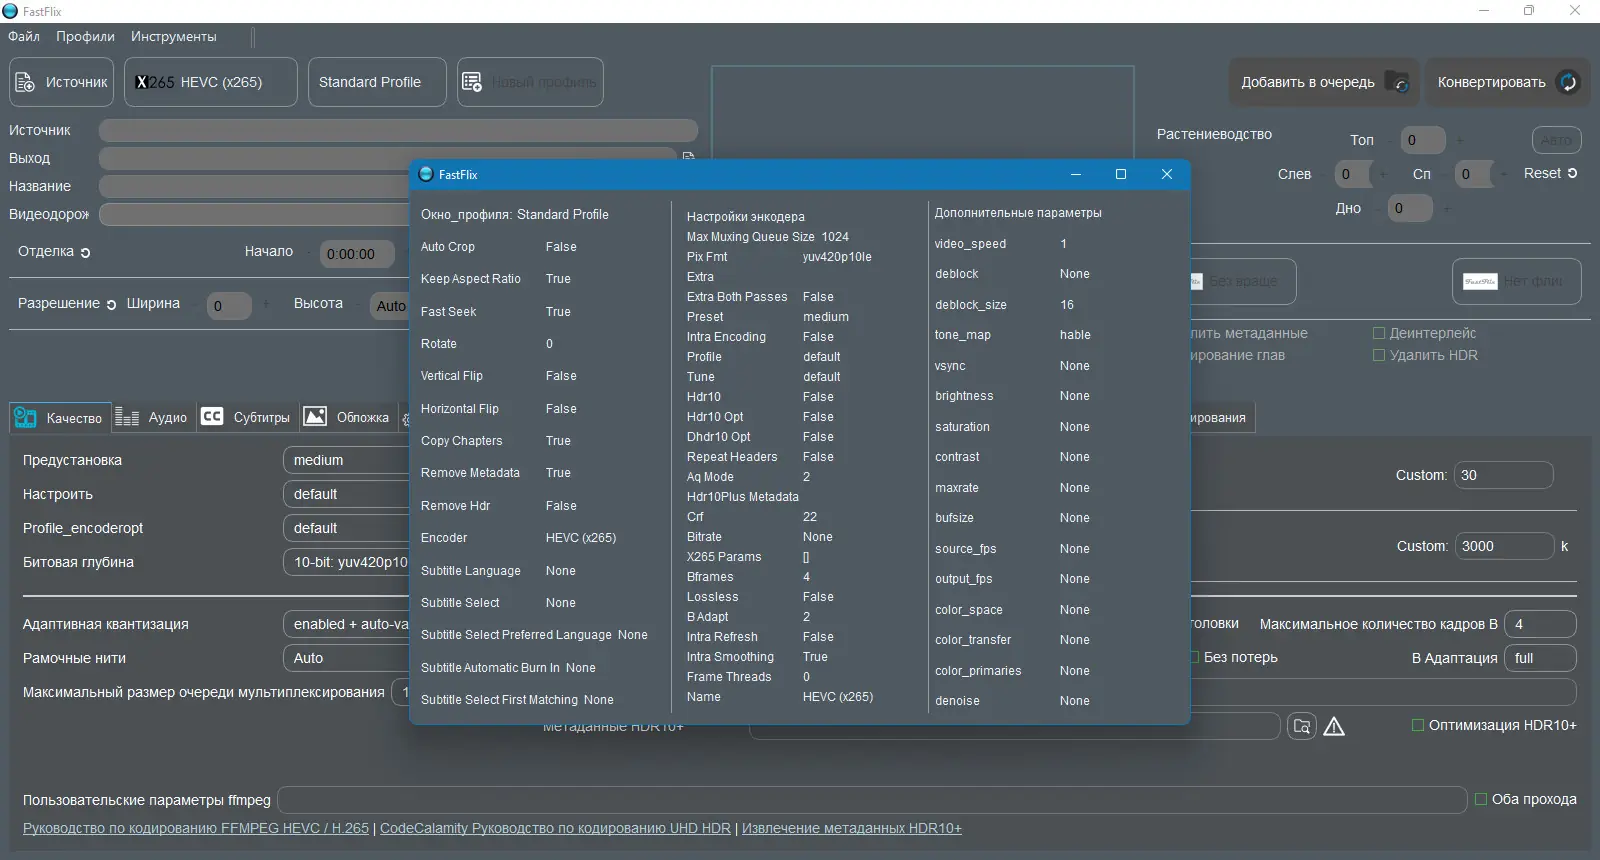Open the Standard Profile dropdown
This screenshot has width=1600, height=860.
tap(377, 82)
